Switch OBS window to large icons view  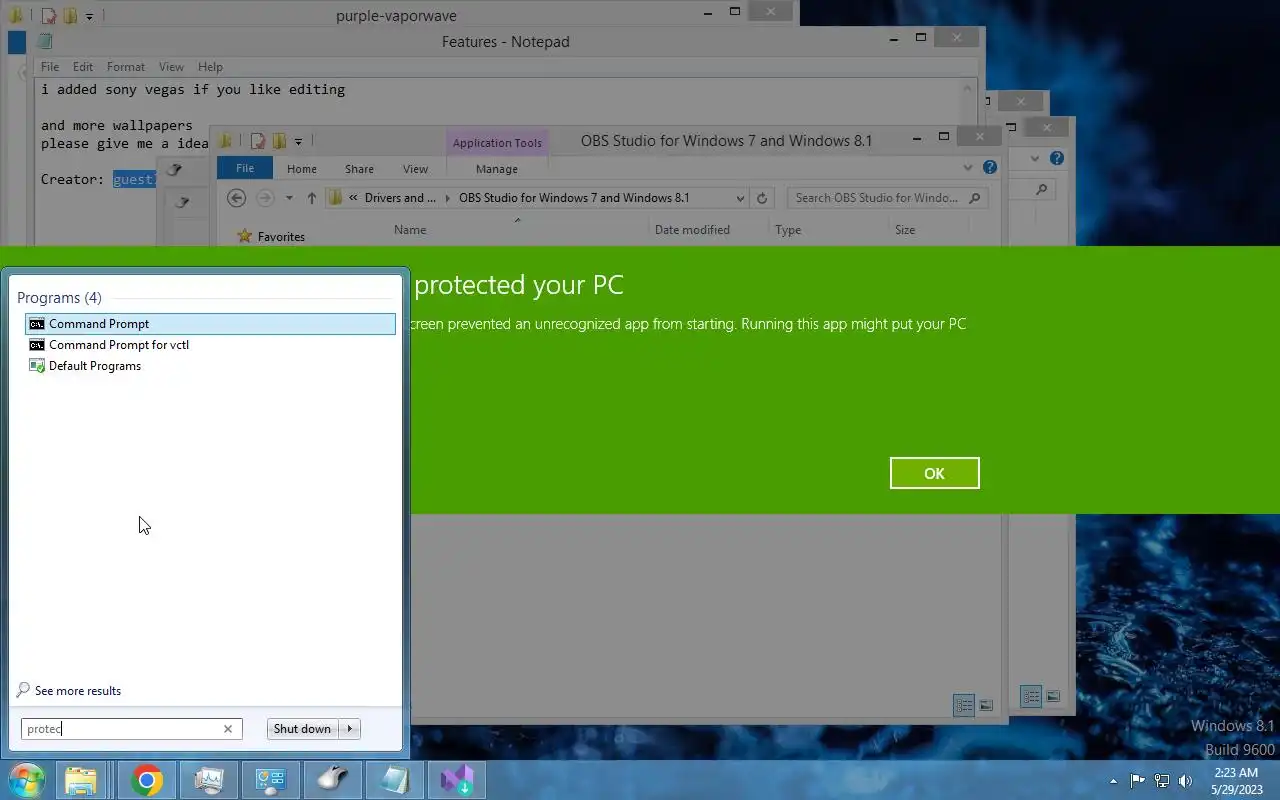coord(986,705)
